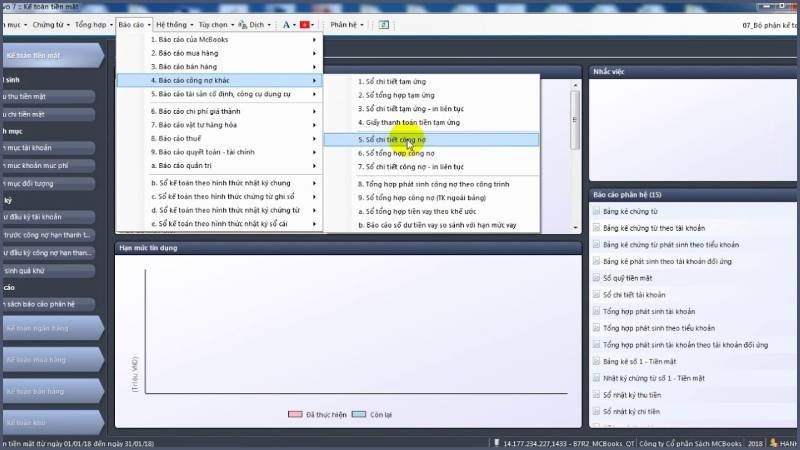Open the Chứng từ menu

(51, 24)
